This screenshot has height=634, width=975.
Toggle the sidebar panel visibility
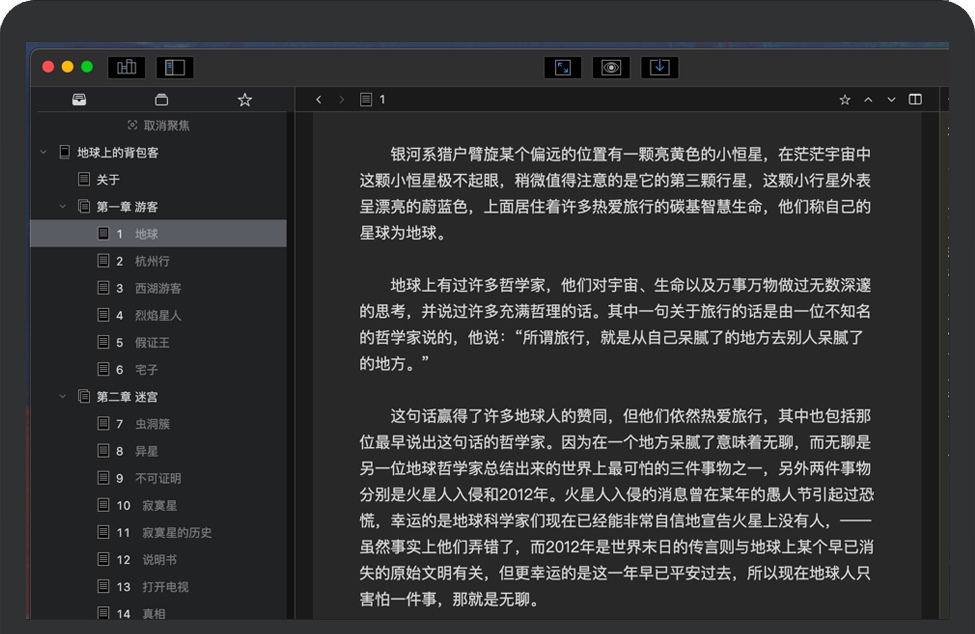tap(175, 67)
